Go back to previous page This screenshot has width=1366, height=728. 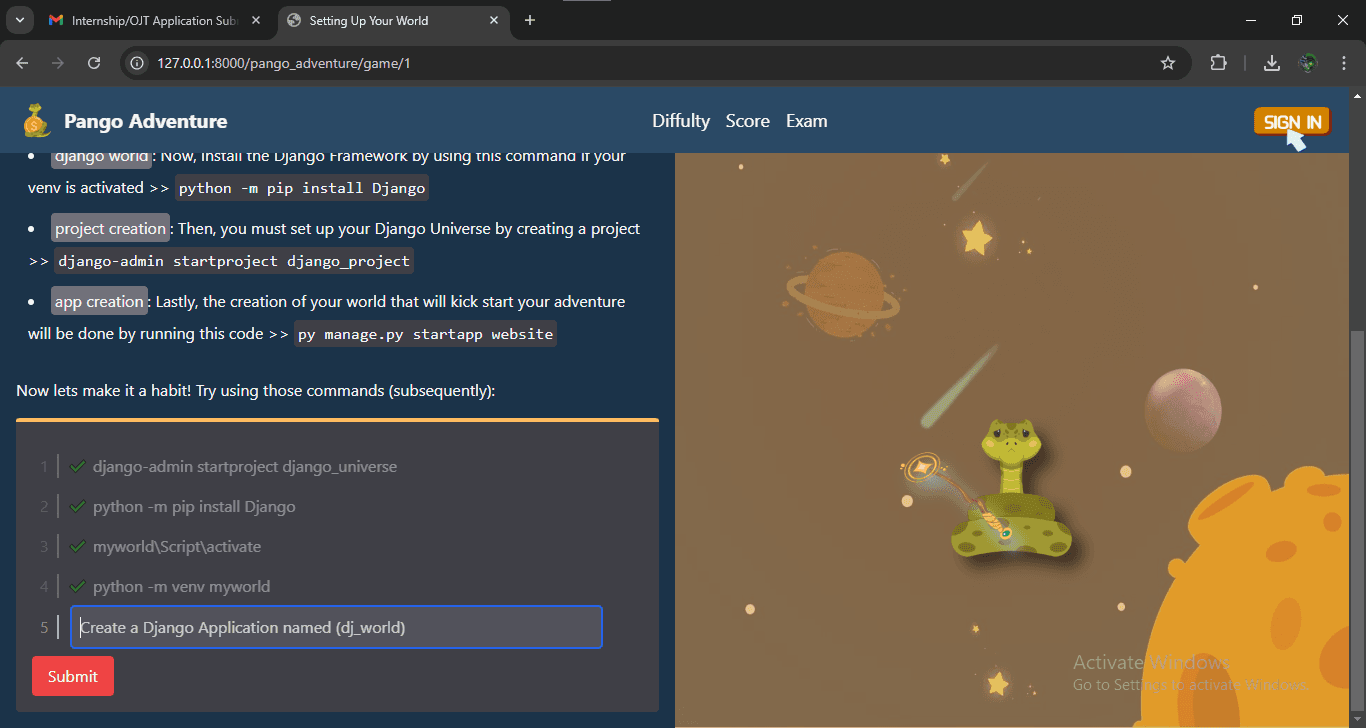coord(22,63)
